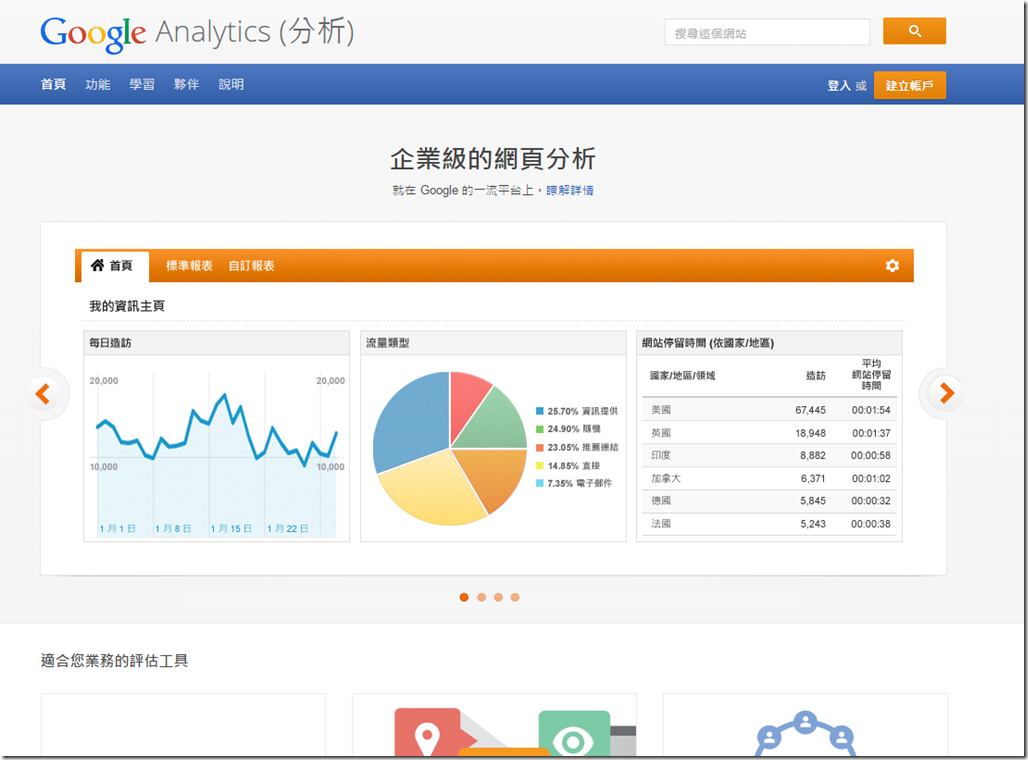The width and height of the screenshot is (1028, 760).
Task: Click the 適合您業務的評估工具 heading
Action: pyautogui.click(x=114, y=660)
